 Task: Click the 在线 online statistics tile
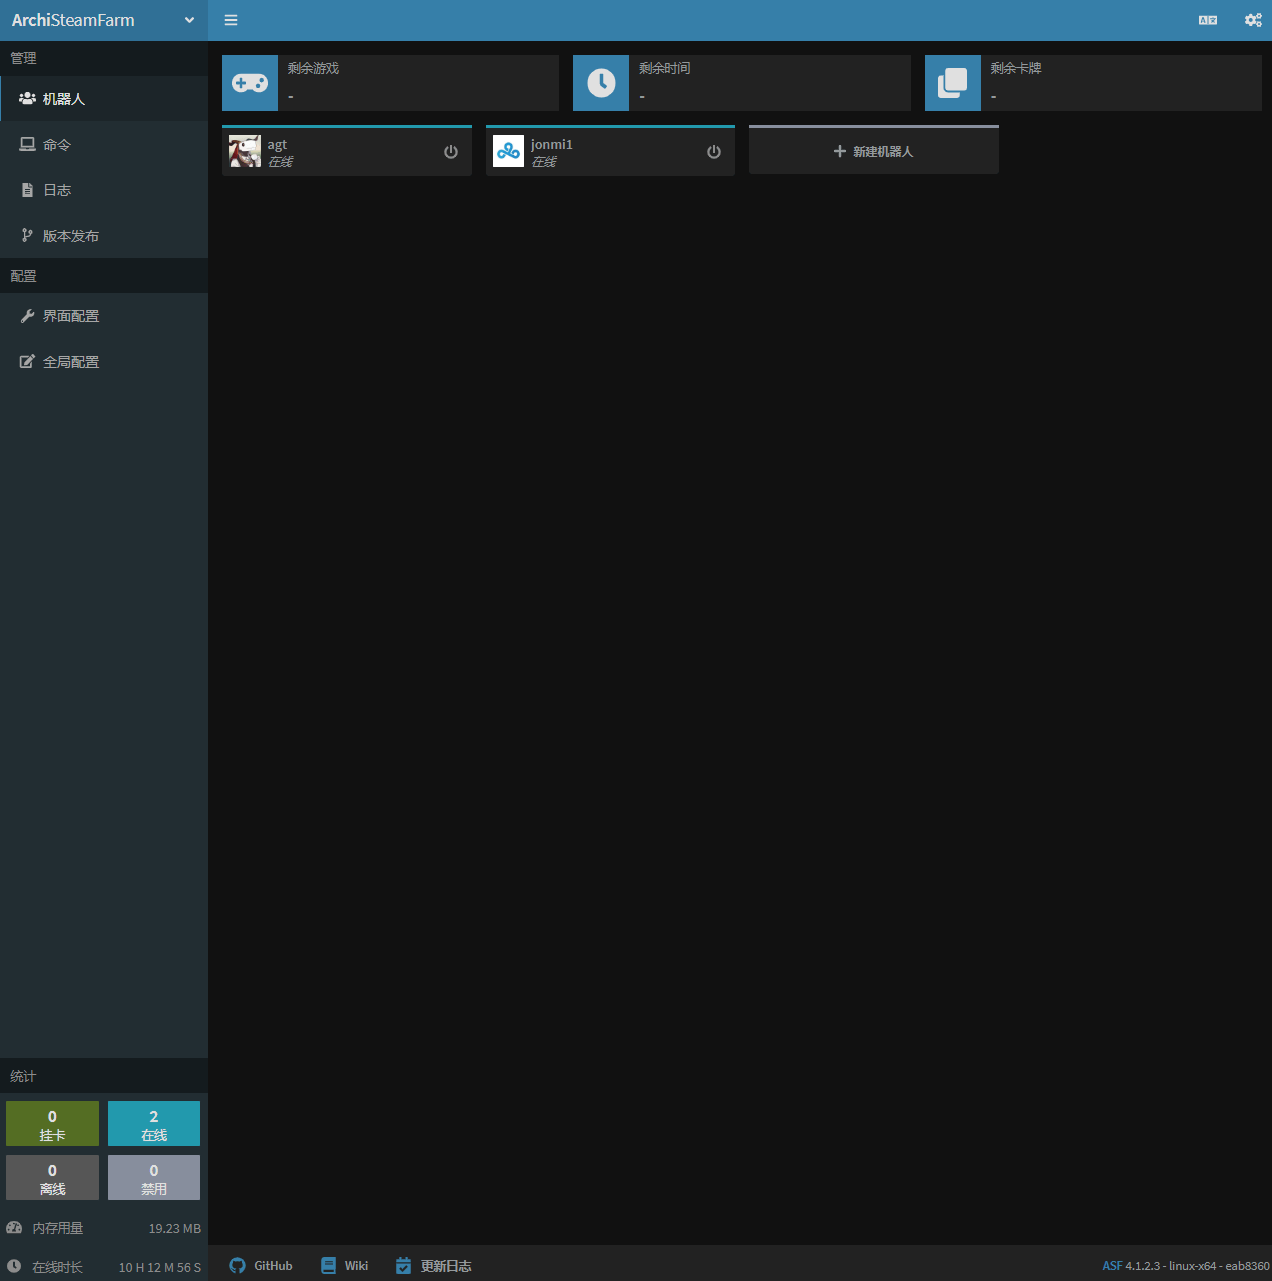[x=153, y=1123]
